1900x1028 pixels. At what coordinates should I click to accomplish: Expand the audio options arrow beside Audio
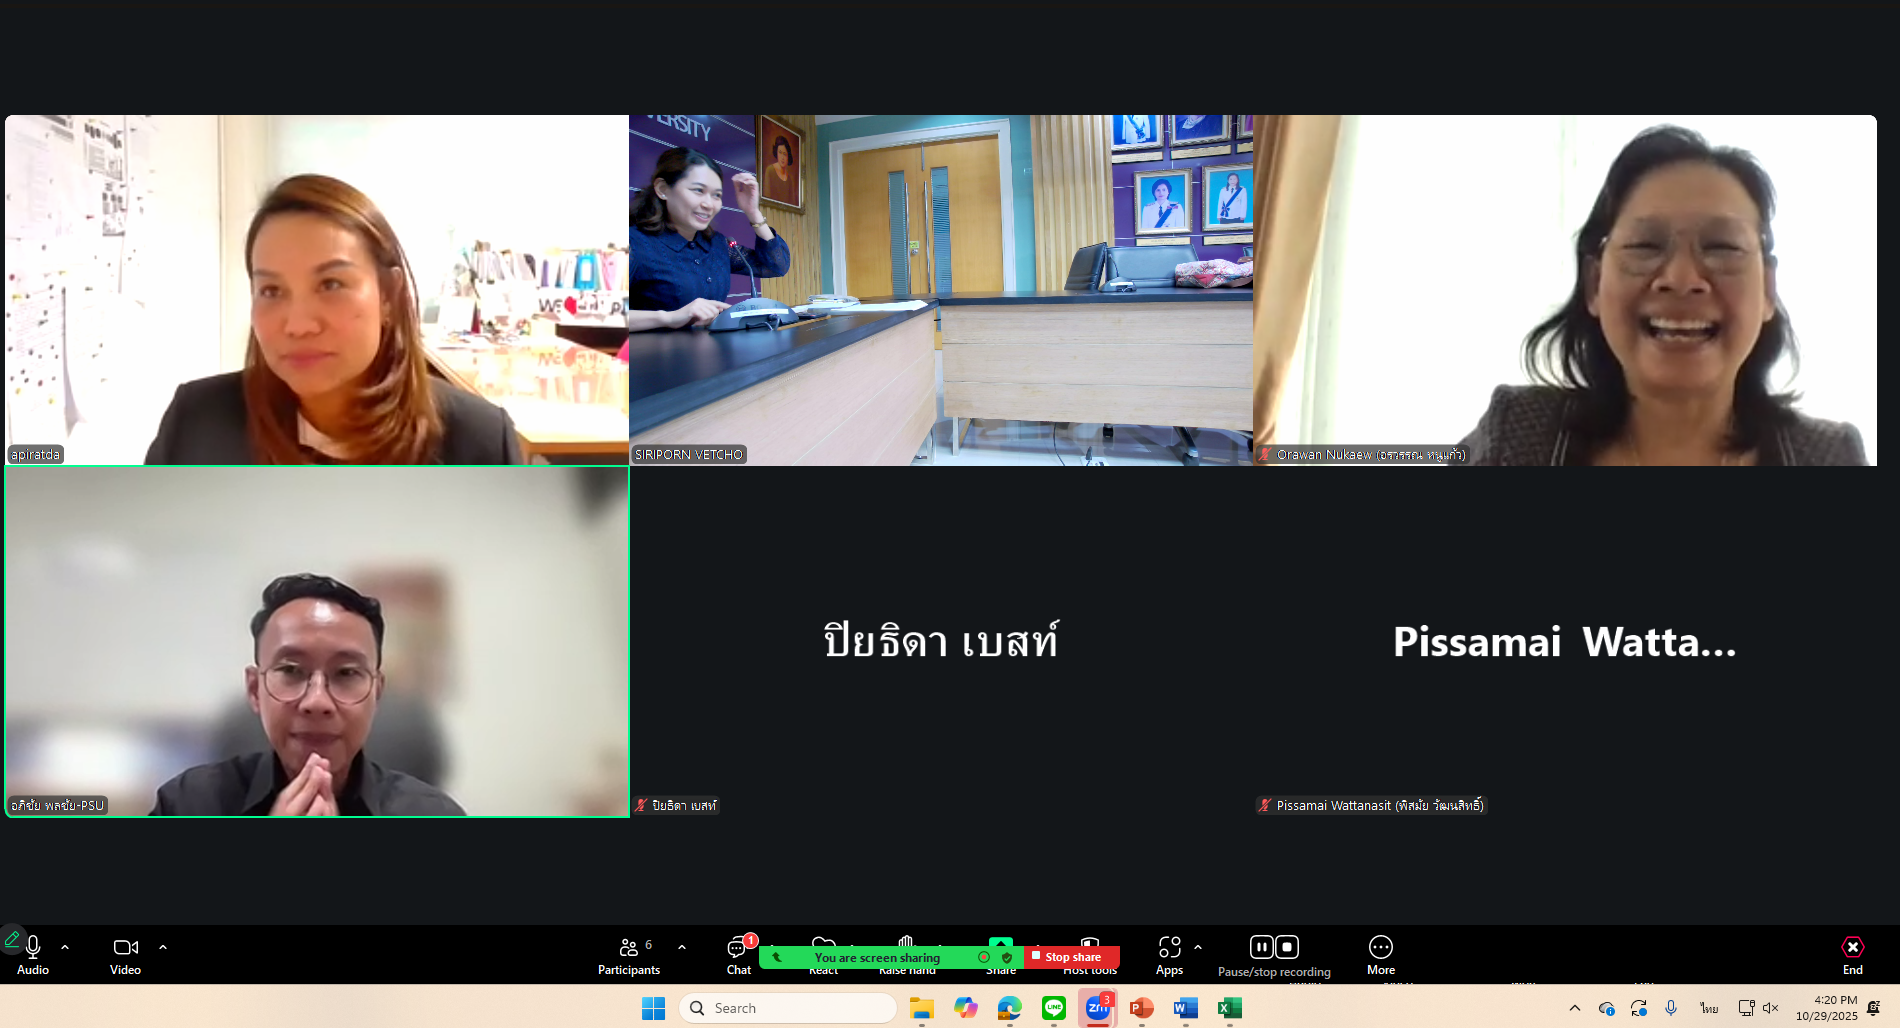[65, 947]
